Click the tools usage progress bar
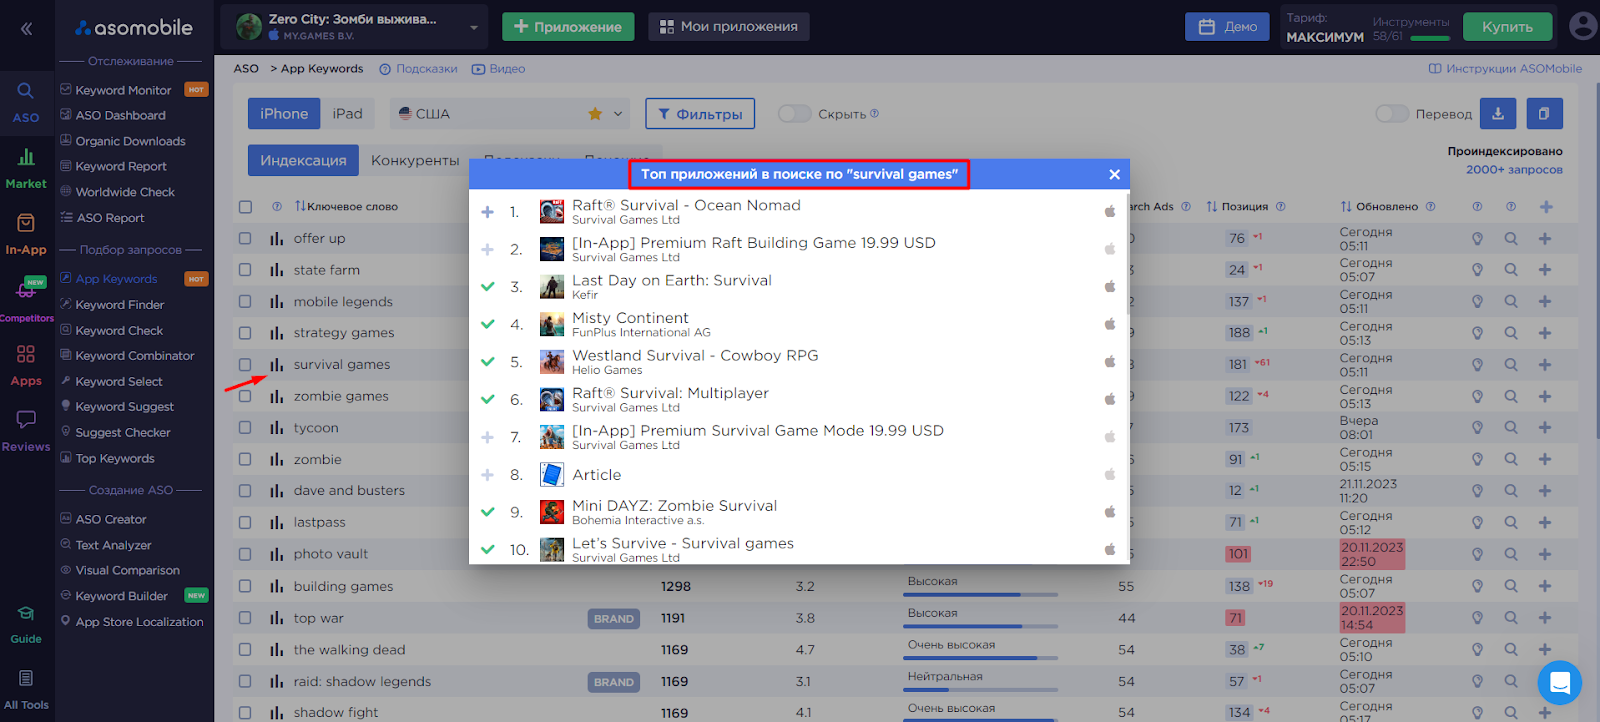Viewport: 1600px width, 722px height. pyautogui.click(x=1429, y=39)
